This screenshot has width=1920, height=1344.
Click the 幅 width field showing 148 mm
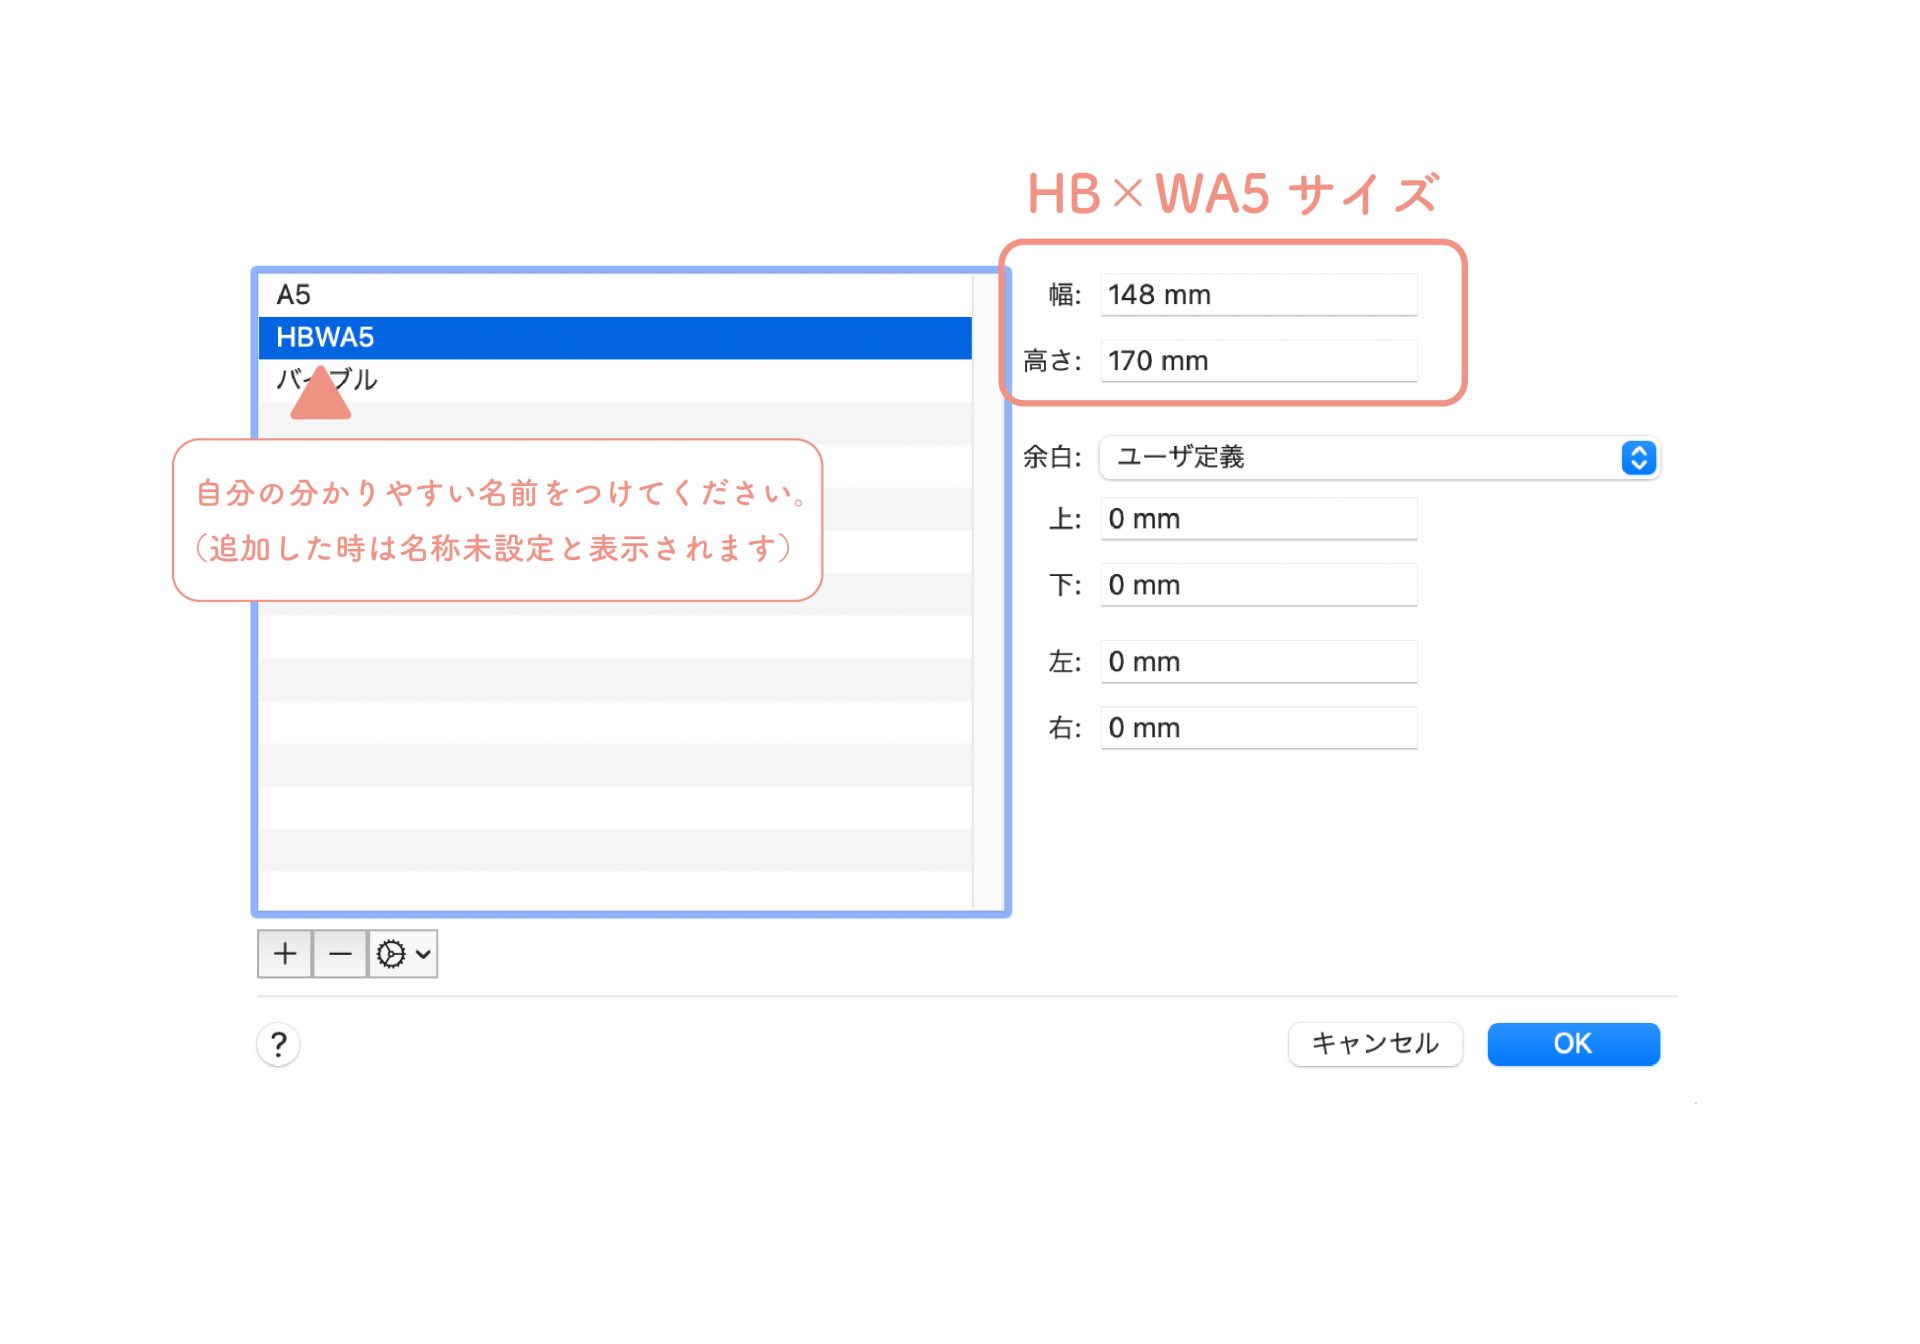click(1258, 295)
